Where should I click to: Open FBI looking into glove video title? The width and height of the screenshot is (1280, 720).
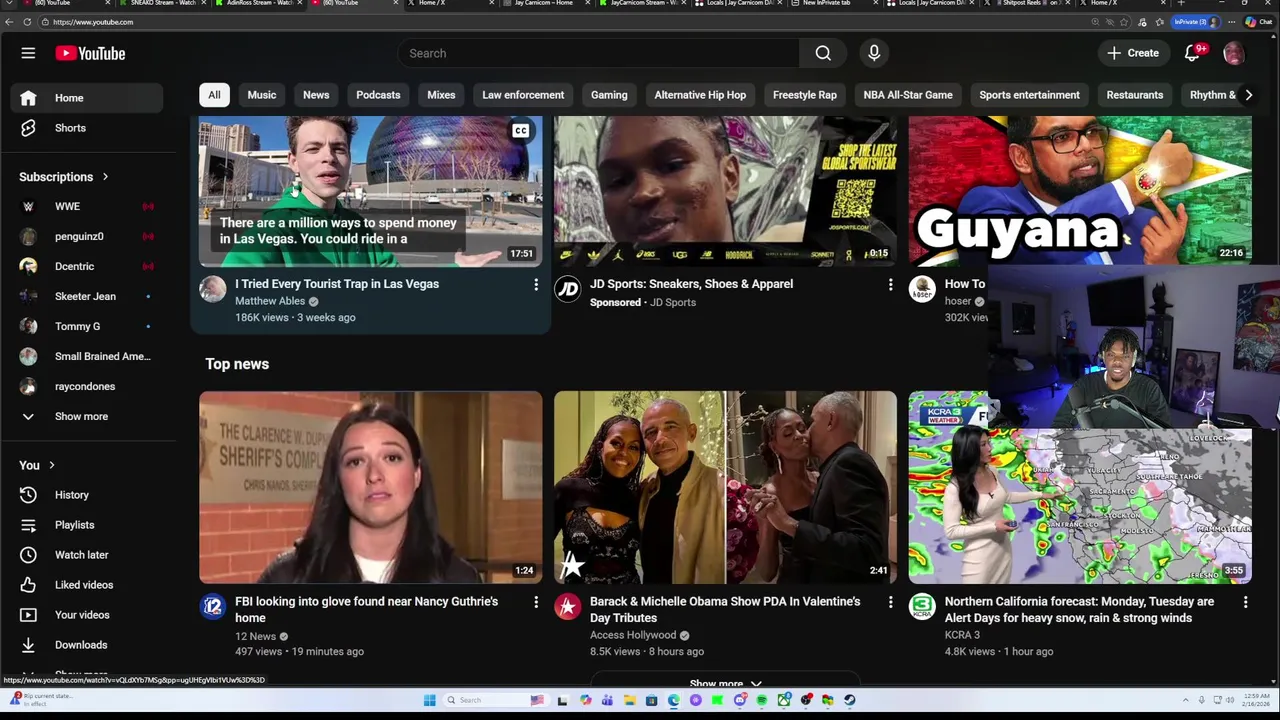[x=366, y=610]
